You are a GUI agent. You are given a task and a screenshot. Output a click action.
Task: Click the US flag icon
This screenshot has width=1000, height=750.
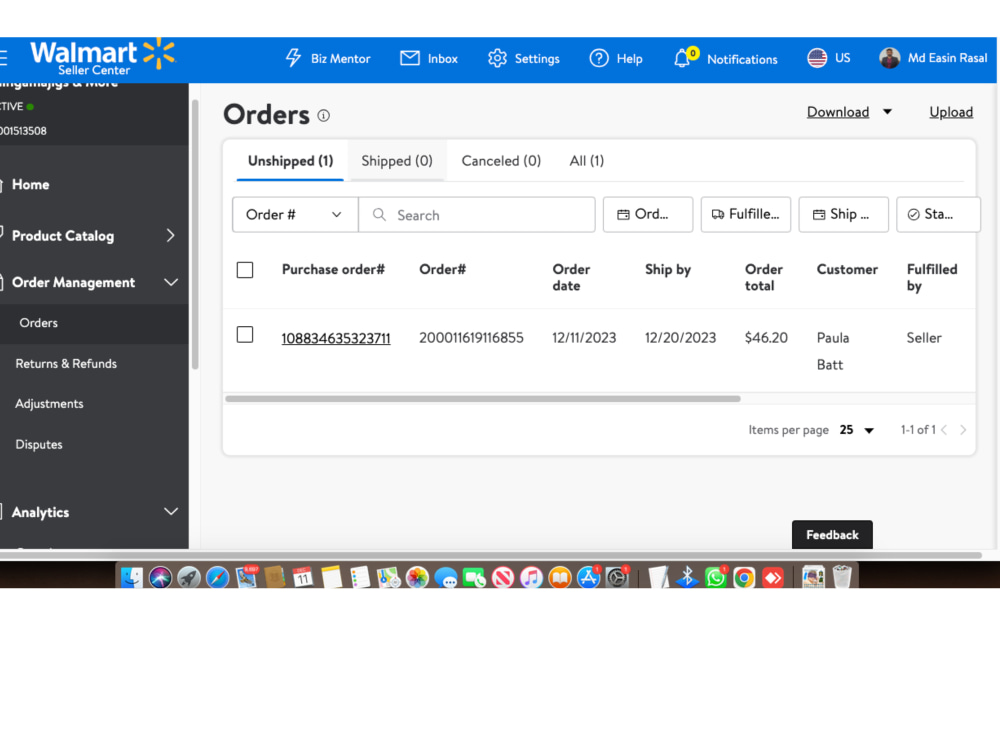click(x=817, y=58)
